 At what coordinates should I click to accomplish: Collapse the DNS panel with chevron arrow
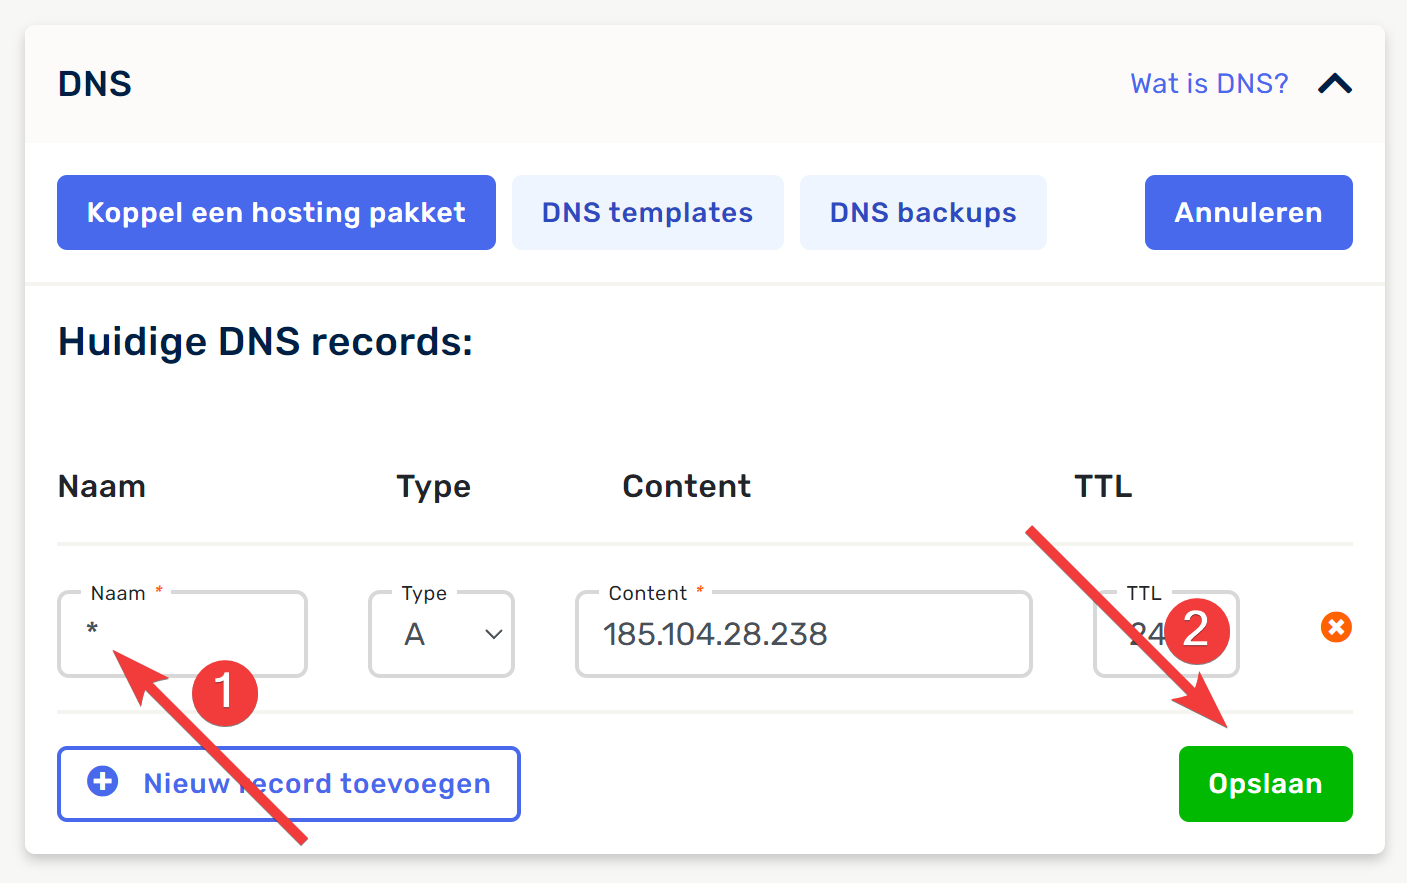1335,84
